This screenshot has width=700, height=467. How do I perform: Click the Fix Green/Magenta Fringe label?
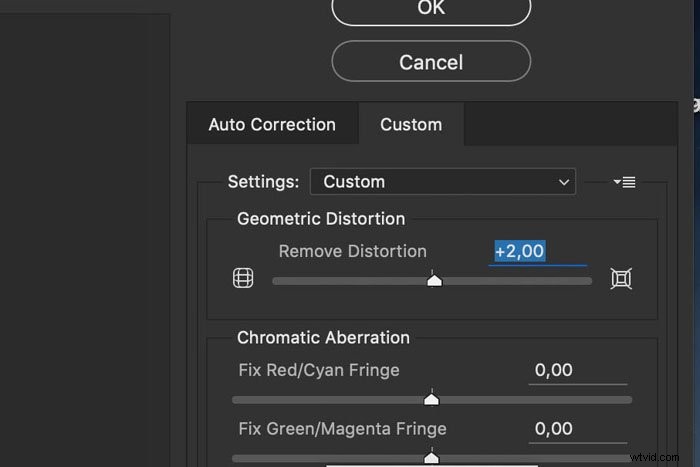click(342, 429)
